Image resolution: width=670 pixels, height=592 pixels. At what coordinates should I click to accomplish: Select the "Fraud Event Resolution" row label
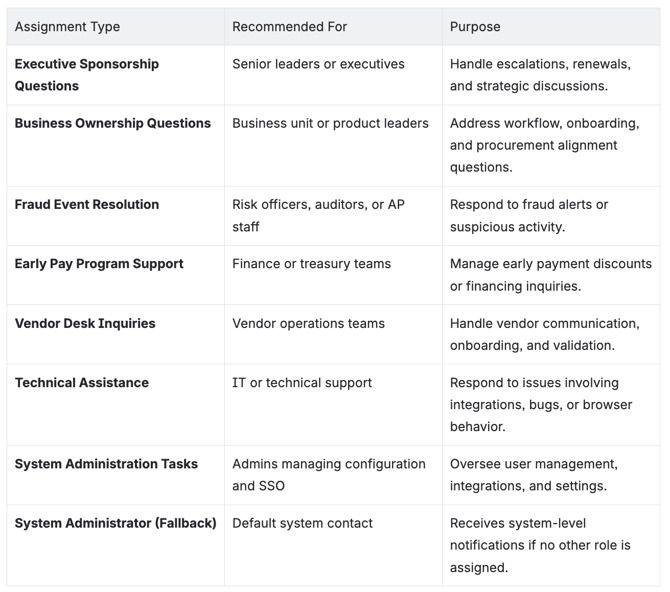tap(87, 205)
